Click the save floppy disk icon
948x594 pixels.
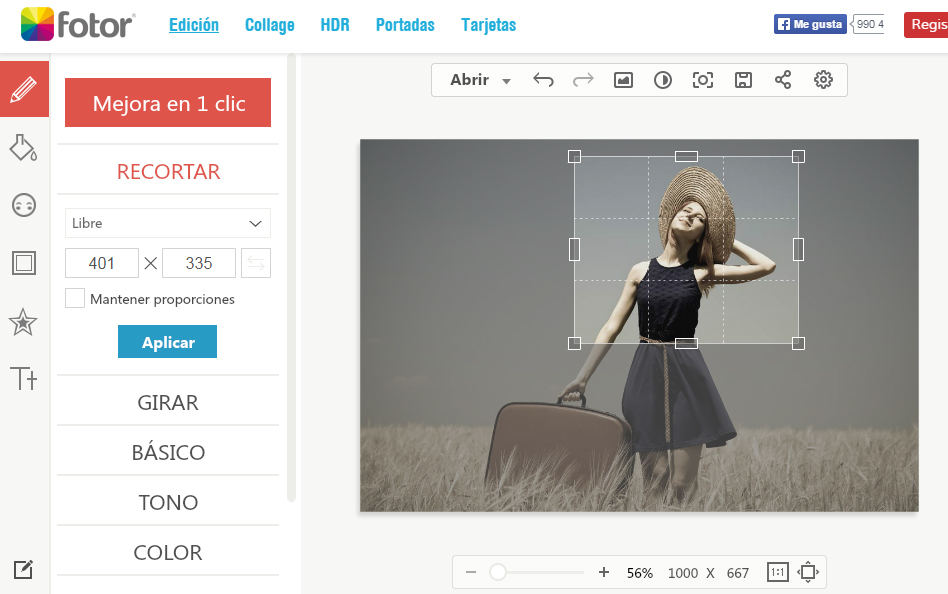[743, 80]
